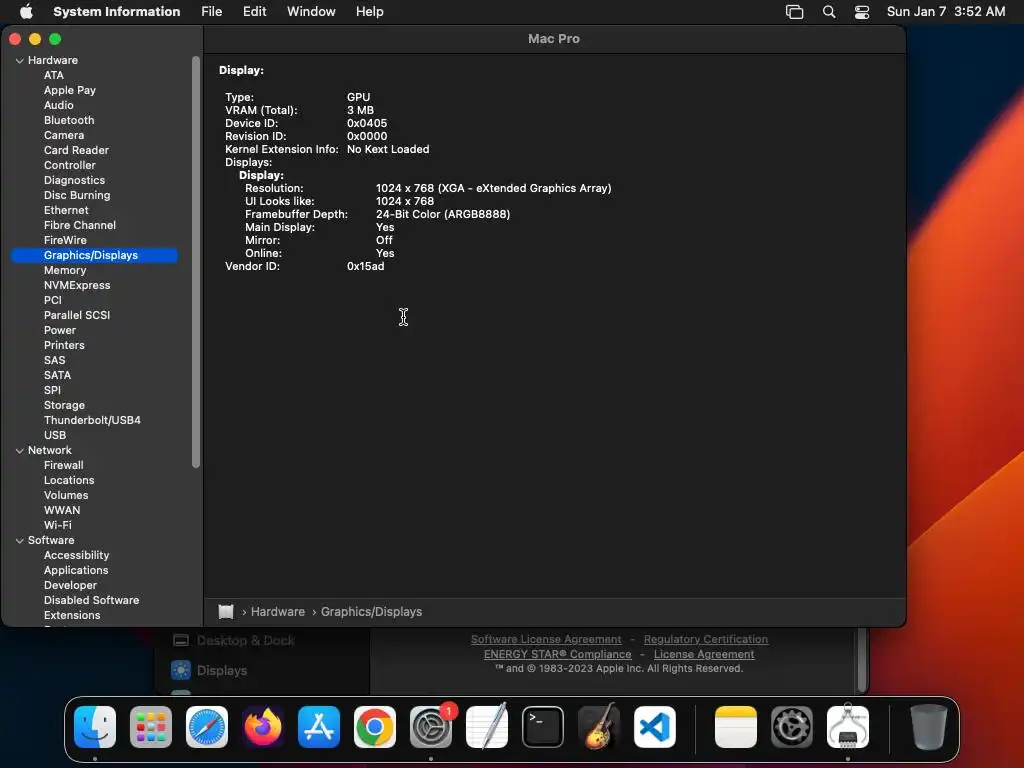This screenshot has width=1024, height=768.
Task: Open Regulatory Certification link
Action: pos(705,639)
